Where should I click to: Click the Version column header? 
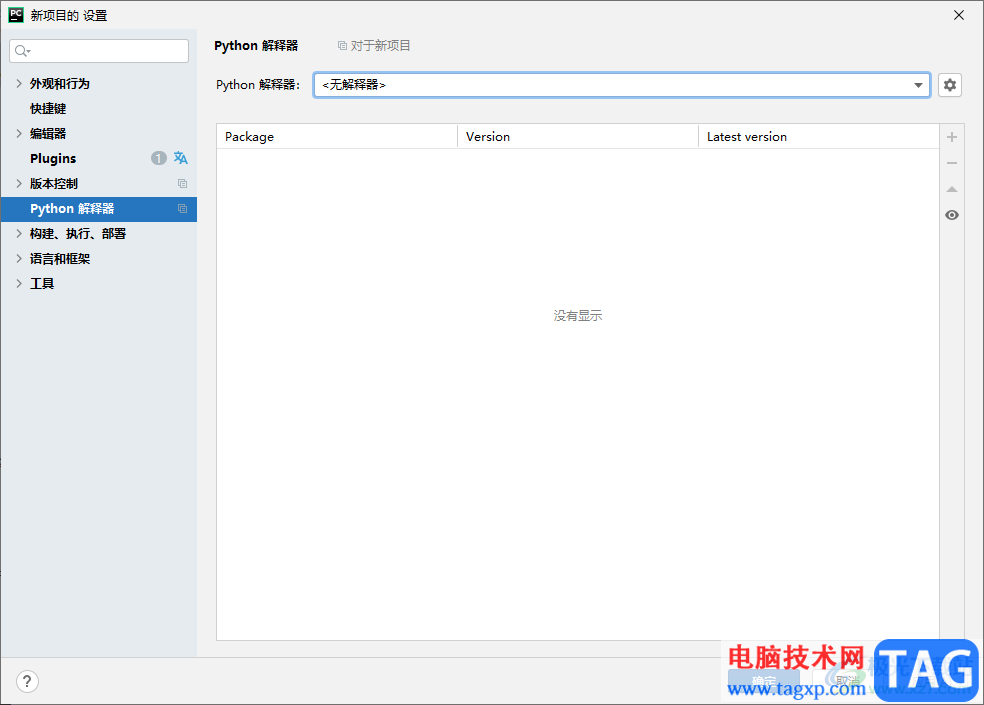(578, 136)
